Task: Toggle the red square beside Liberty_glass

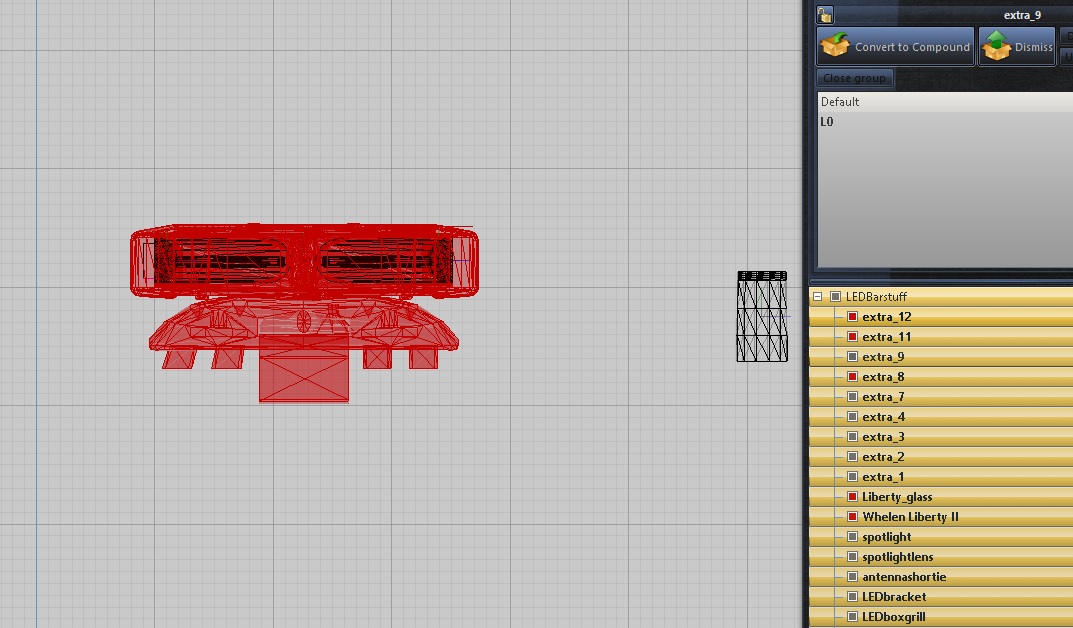Action: pos(852,497)
